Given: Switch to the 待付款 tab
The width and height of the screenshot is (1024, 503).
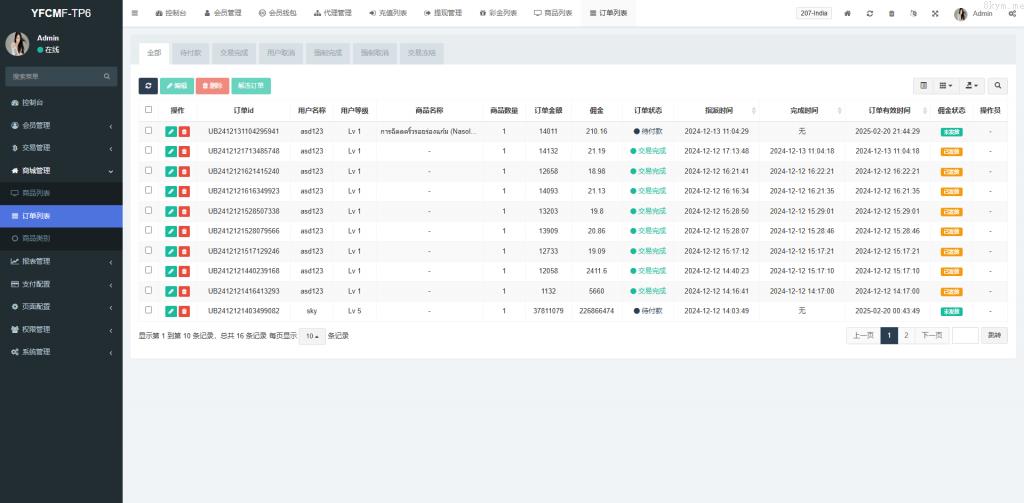Looking at the screenshot, I should click(x=190, y=53).
